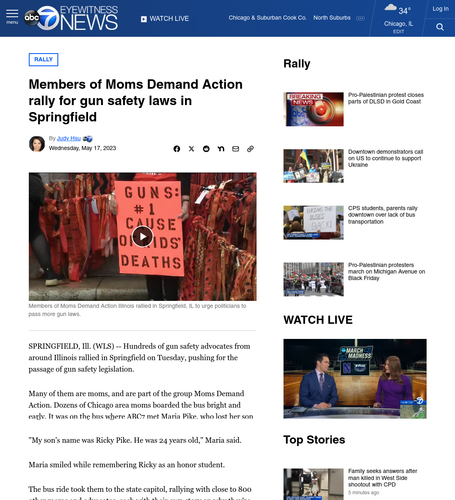The image size is (455, 500).
Task: Share article on Facebook
Action: tap(177, 149)
